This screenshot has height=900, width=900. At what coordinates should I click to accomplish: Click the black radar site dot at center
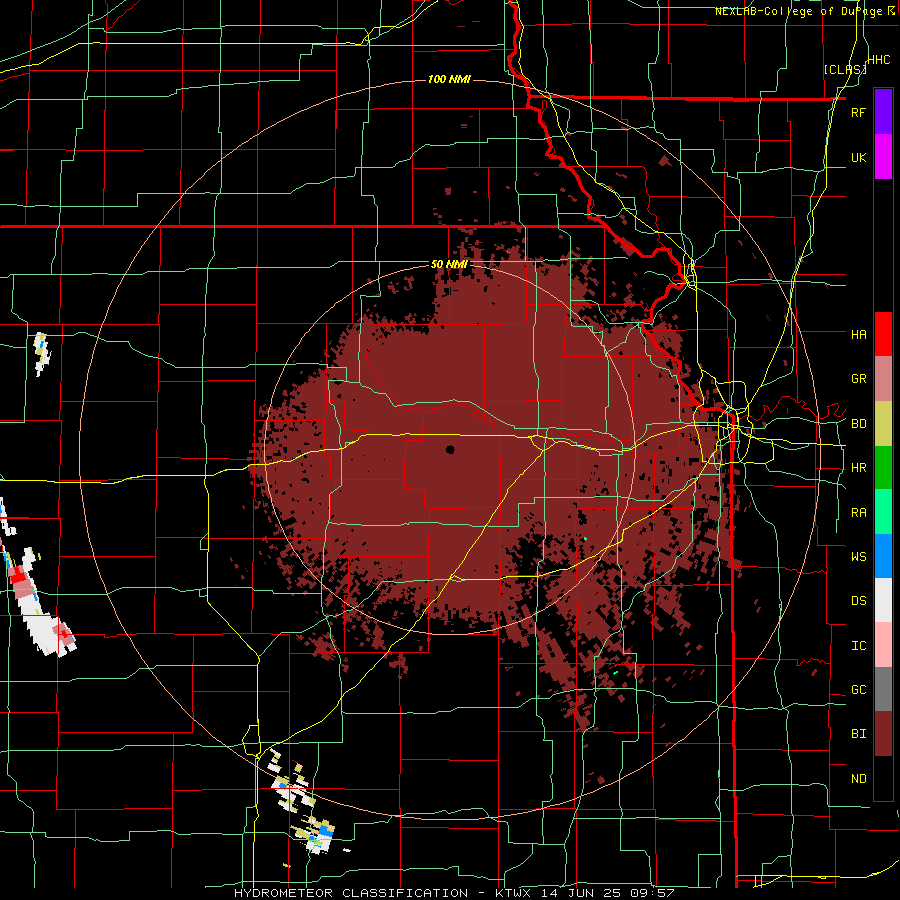(x=450, y=449)
